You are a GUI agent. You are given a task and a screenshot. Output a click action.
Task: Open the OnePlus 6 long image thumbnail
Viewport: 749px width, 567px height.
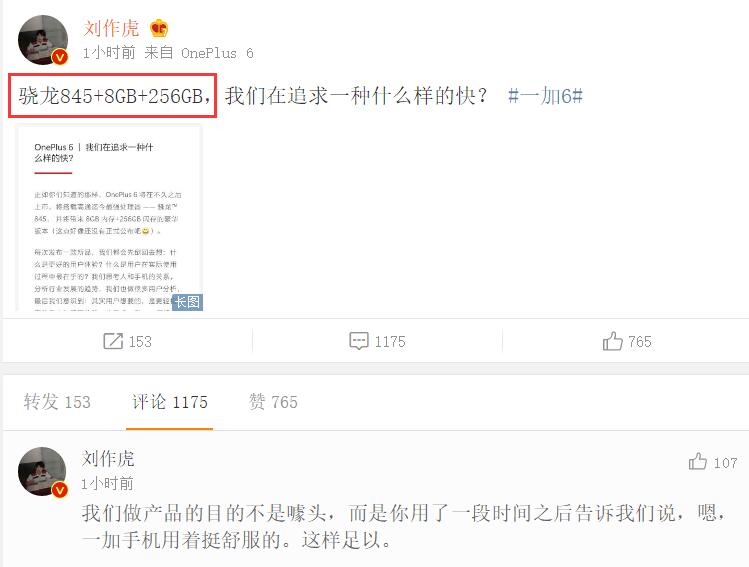click(109, 217)
